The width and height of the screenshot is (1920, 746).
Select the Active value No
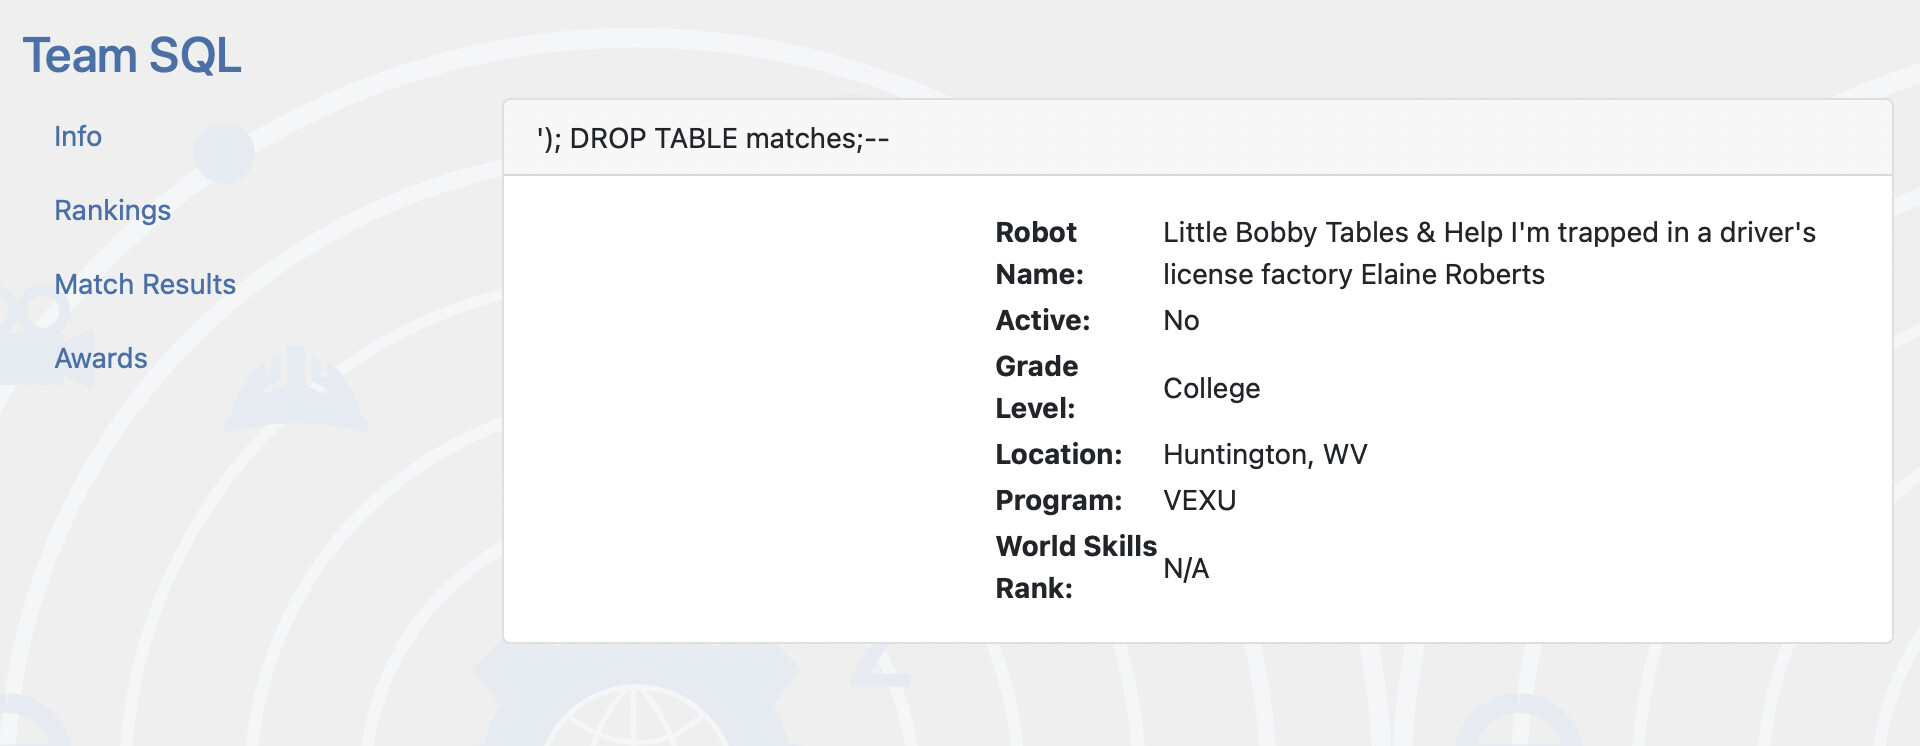pos(1181,320)
